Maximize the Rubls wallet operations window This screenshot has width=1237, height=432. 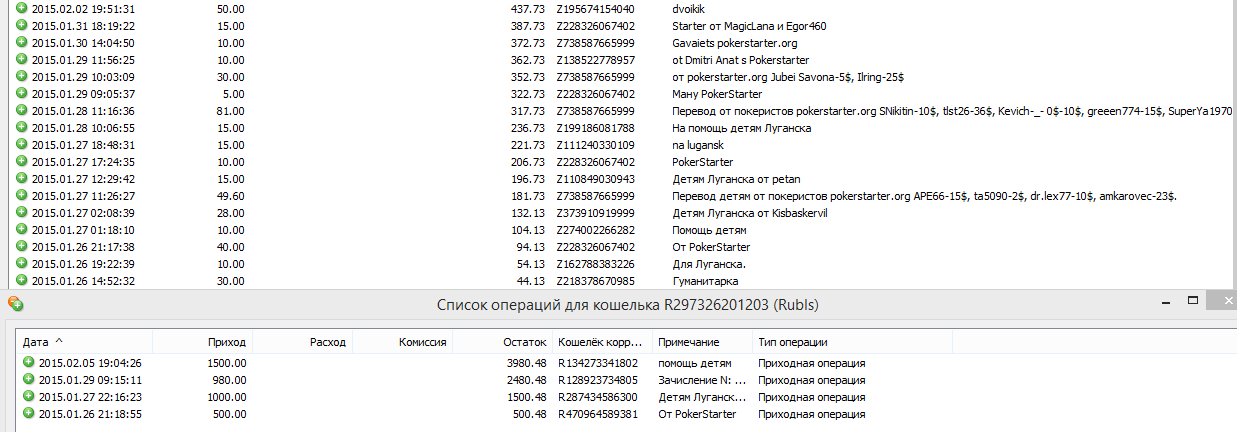[x=1192, y=300]
